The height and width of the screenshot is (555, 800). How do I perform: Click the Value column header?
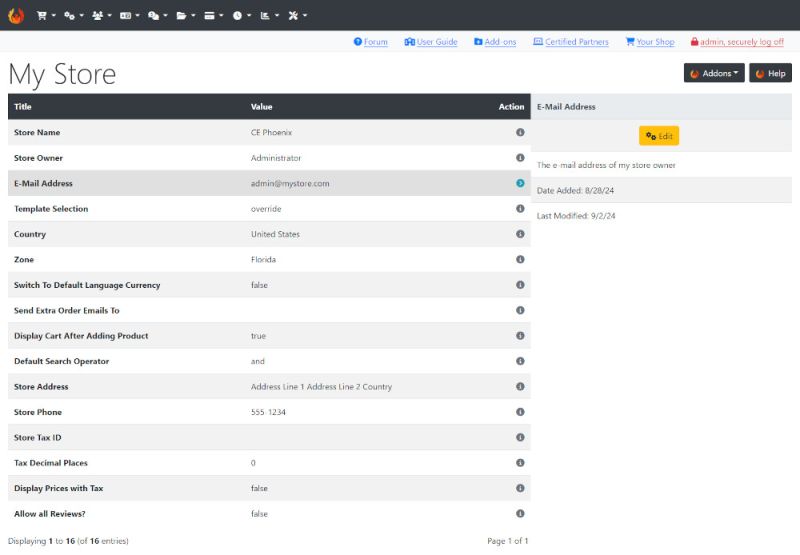pos(261,107)
